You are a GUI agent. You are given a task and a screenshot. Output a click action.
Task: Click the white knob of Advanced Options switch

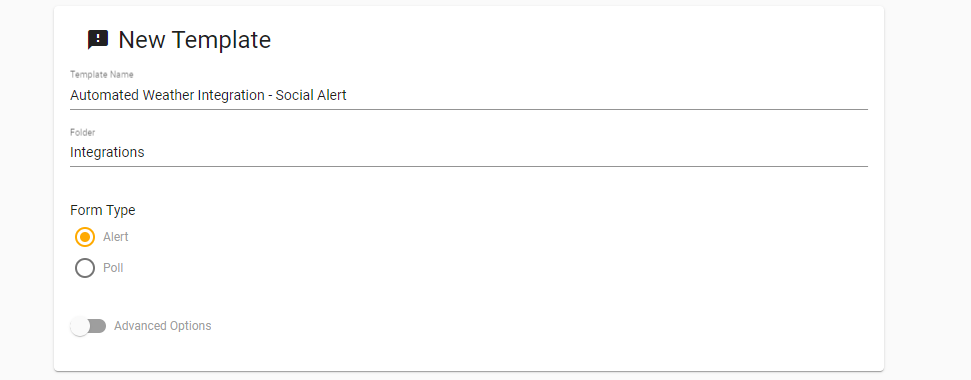(80, 326)
